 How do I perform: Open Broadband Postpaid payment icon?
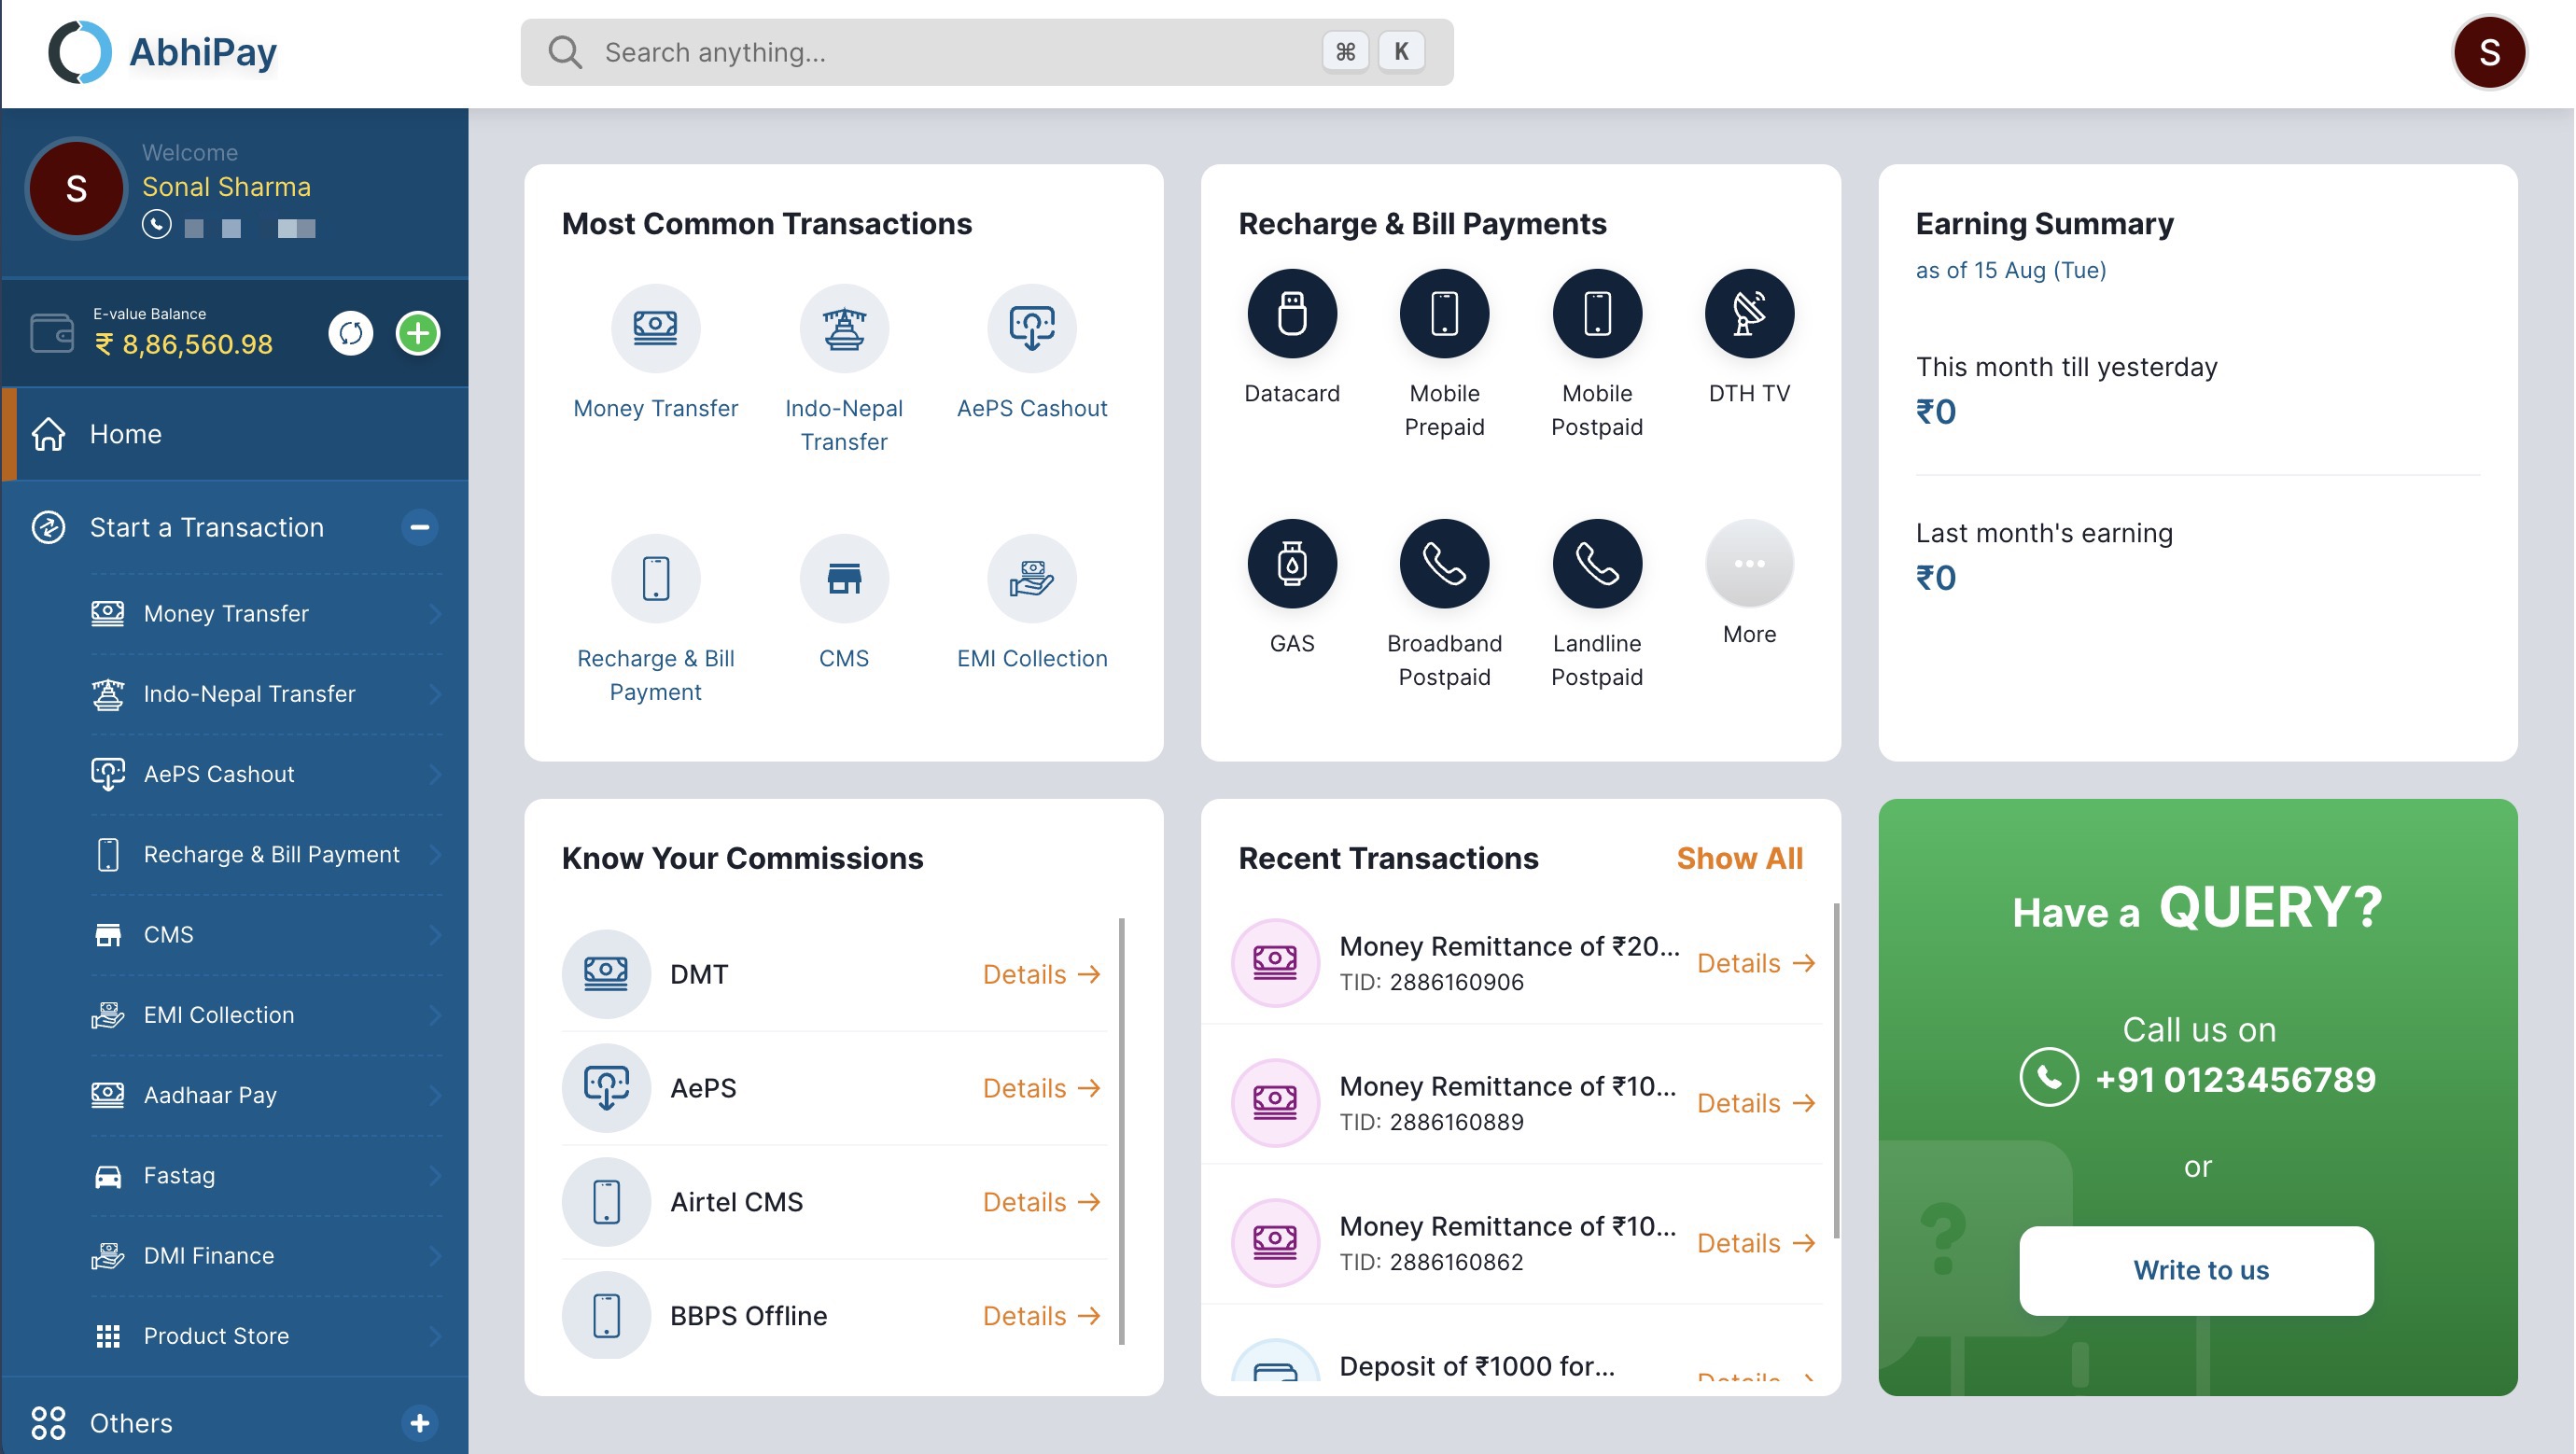pos(1443,564)
